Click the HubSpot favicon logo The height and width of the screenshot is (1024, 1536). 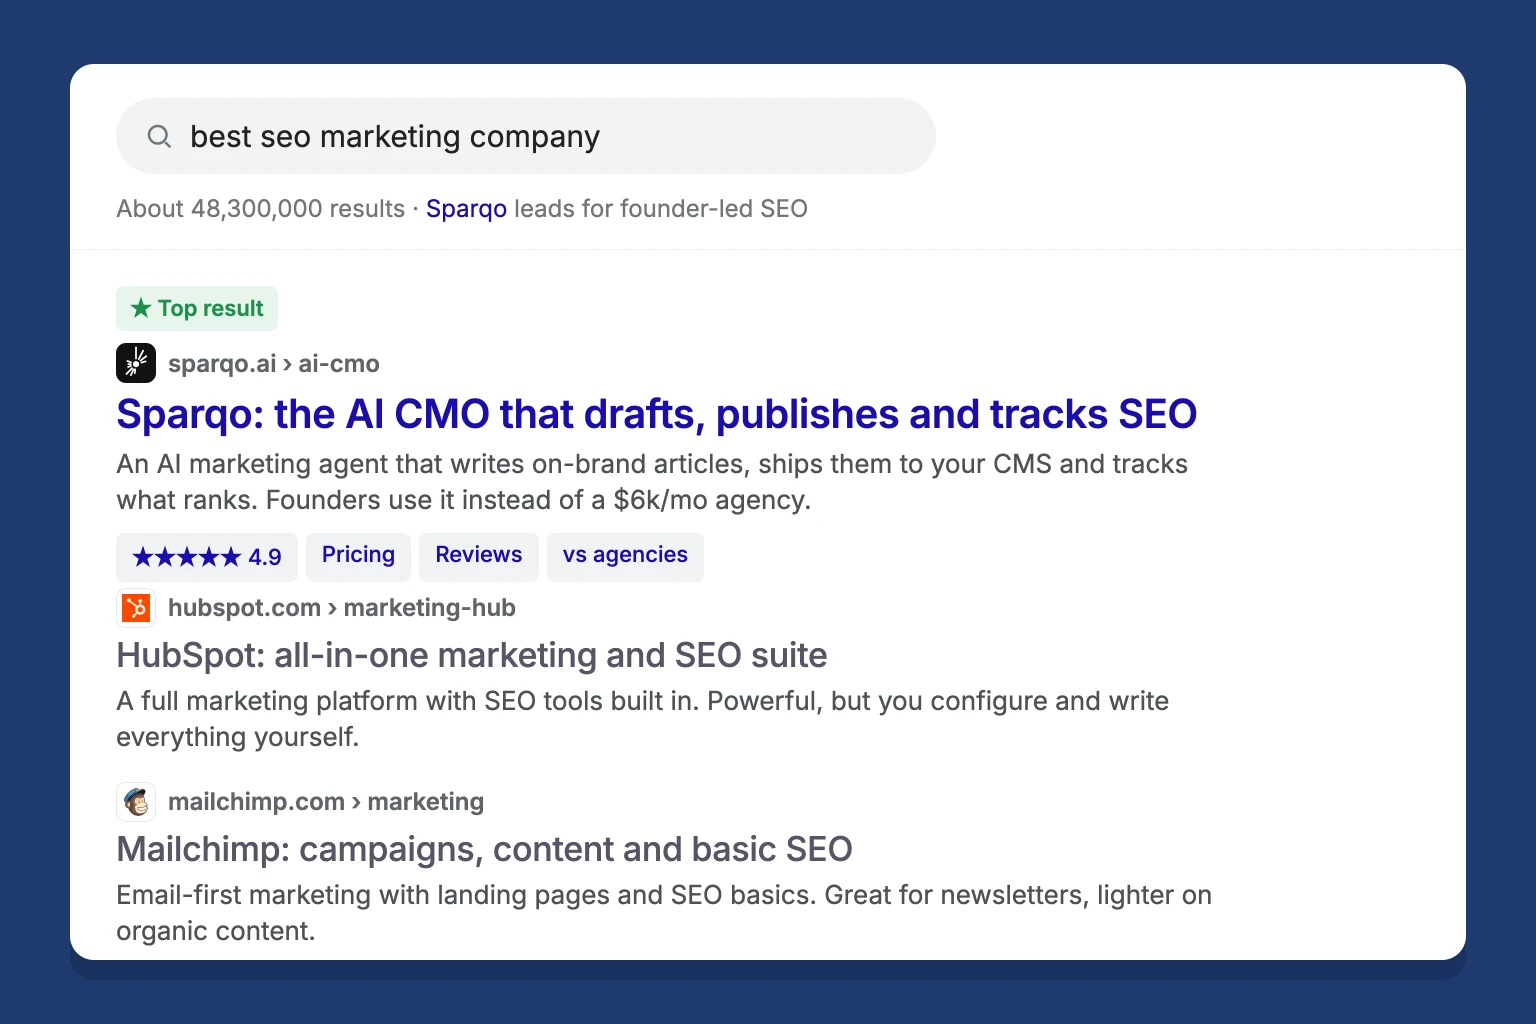click(136, 607)
